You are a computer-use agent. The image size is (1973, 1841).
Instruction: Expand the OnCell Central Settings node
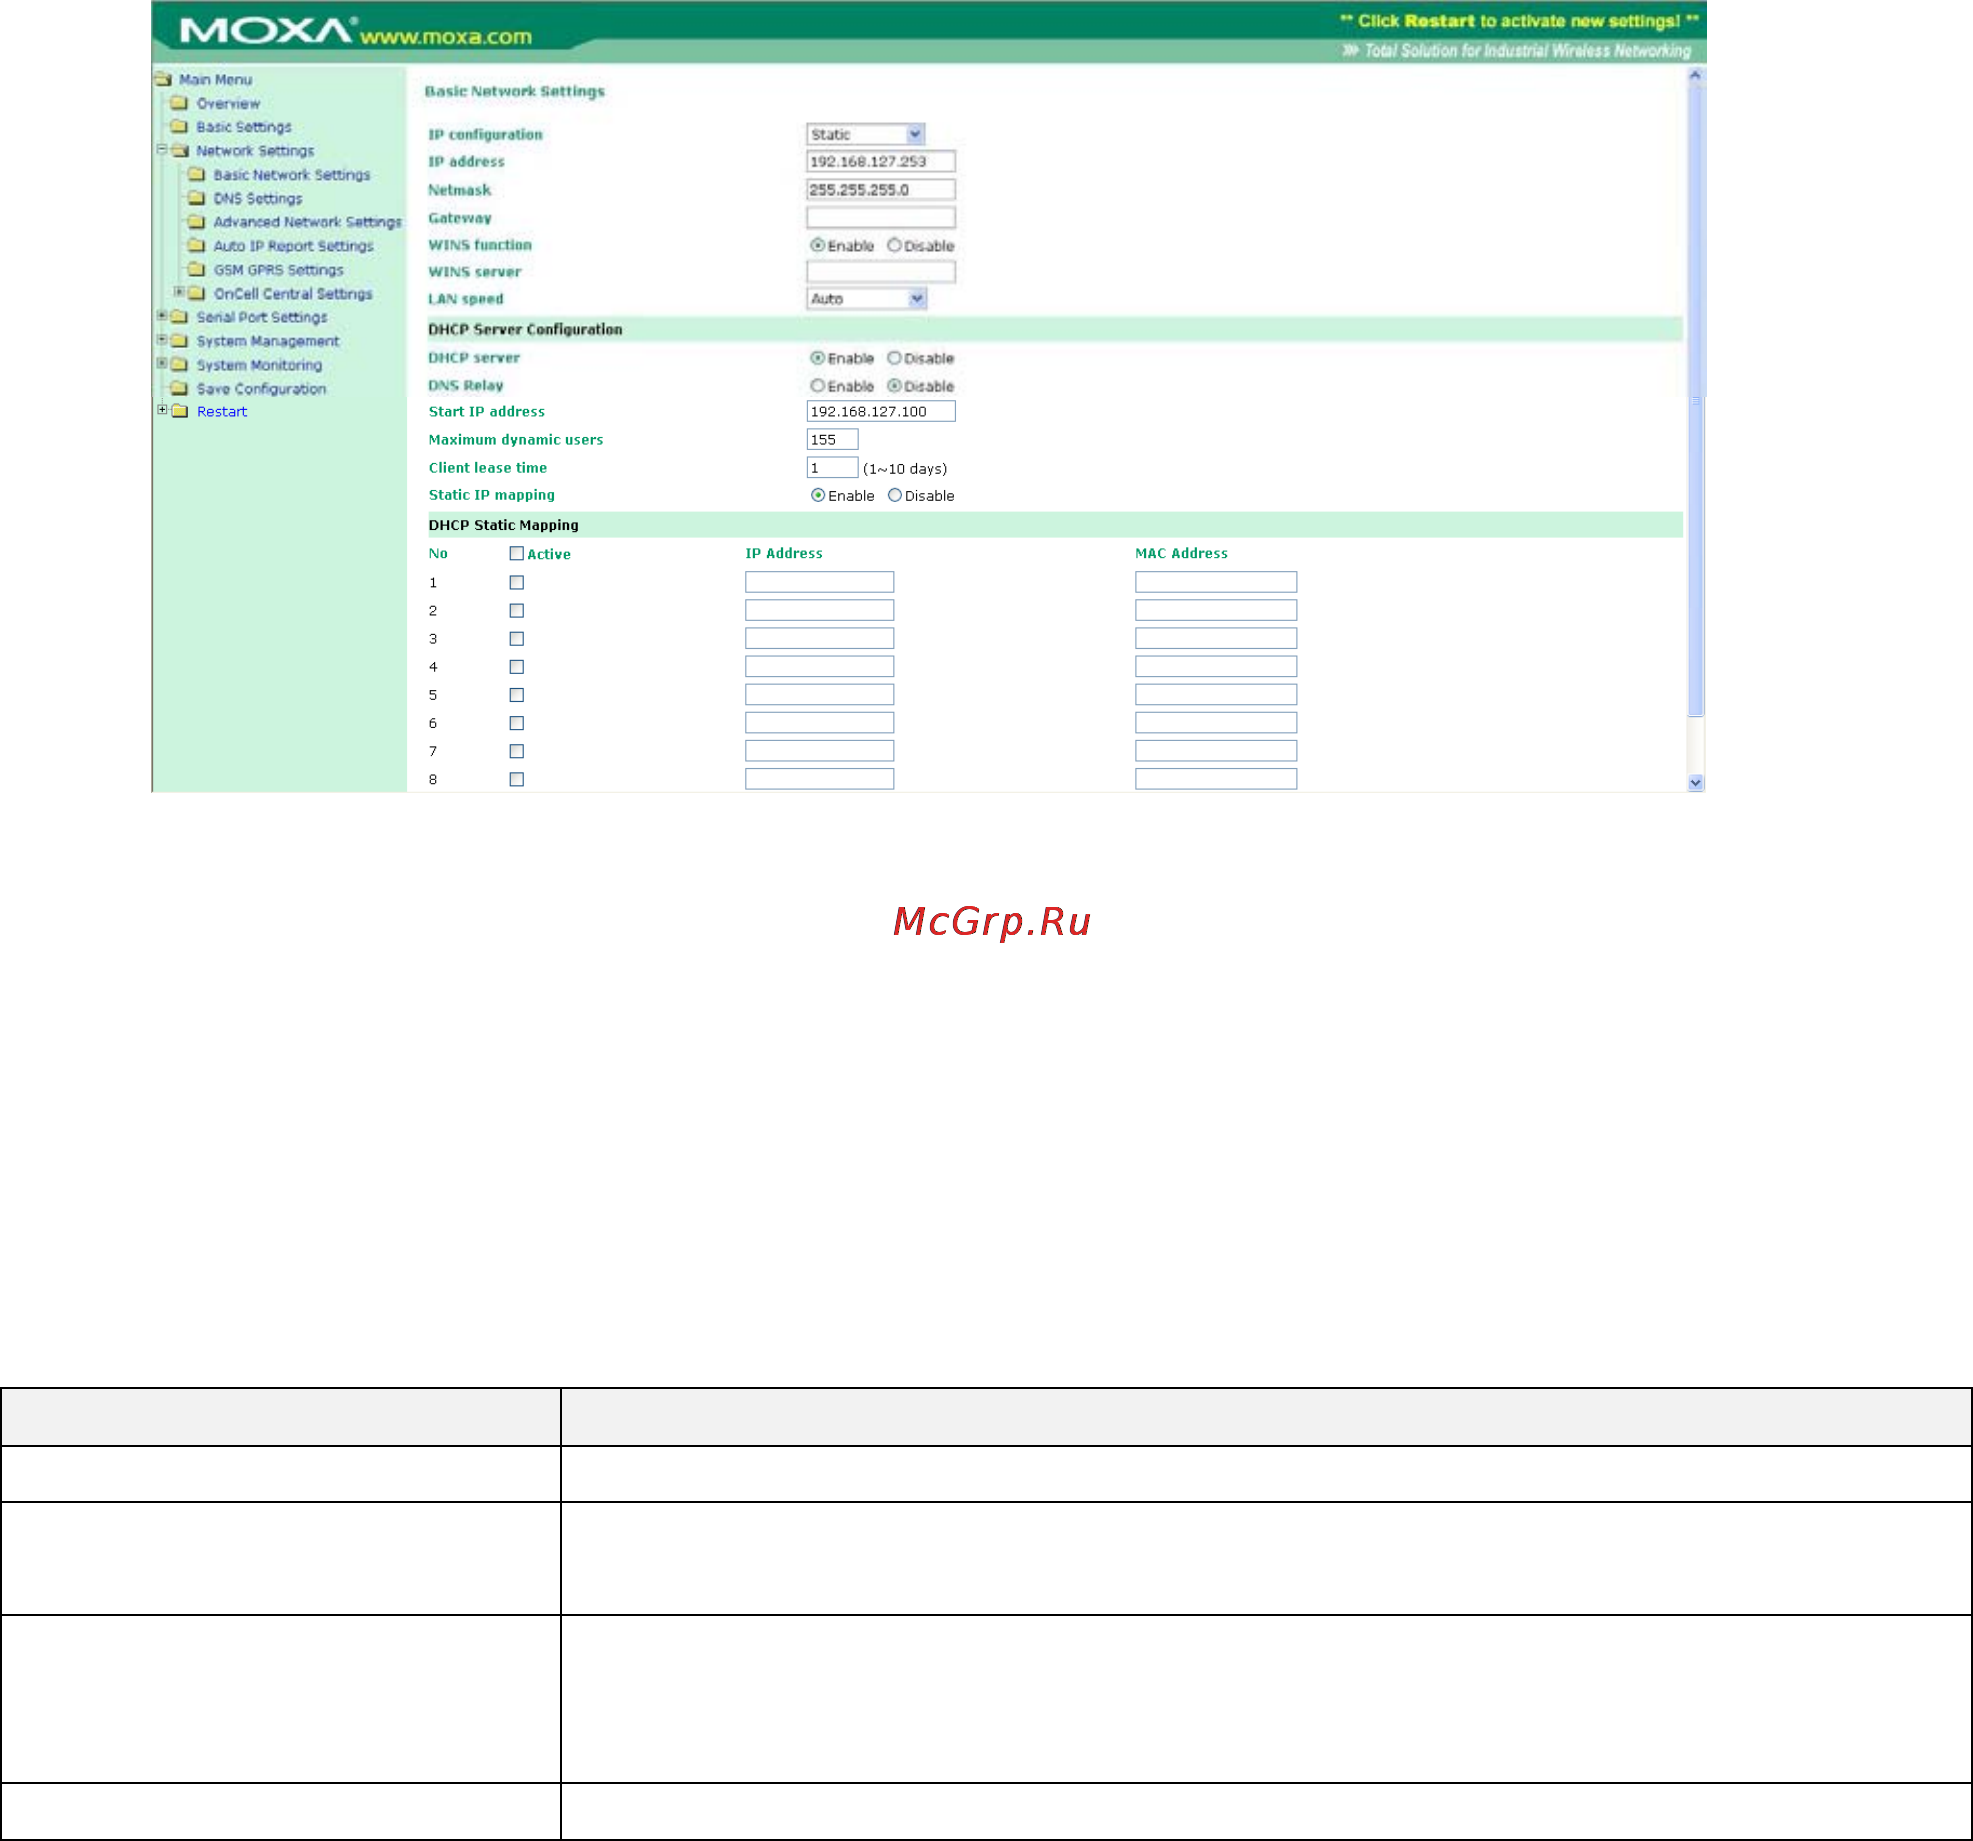(x=179, y=292)
